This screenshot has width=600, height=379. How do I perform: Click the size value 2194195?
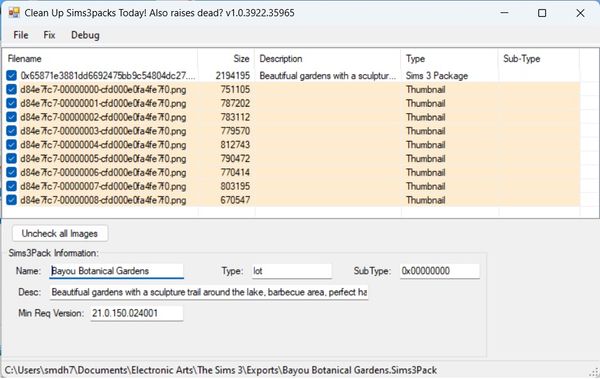(x=233, y=75)
